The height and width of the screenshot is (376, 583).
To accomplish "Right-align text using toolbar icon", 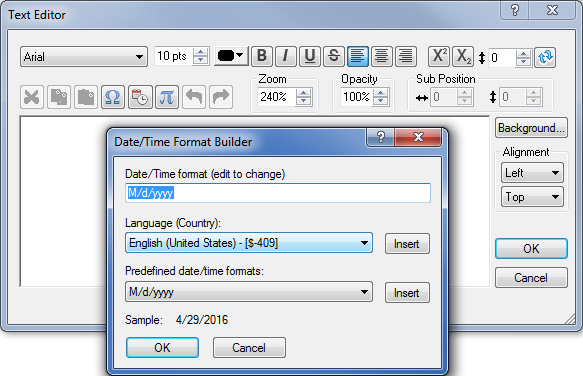I will pos(406,57).
